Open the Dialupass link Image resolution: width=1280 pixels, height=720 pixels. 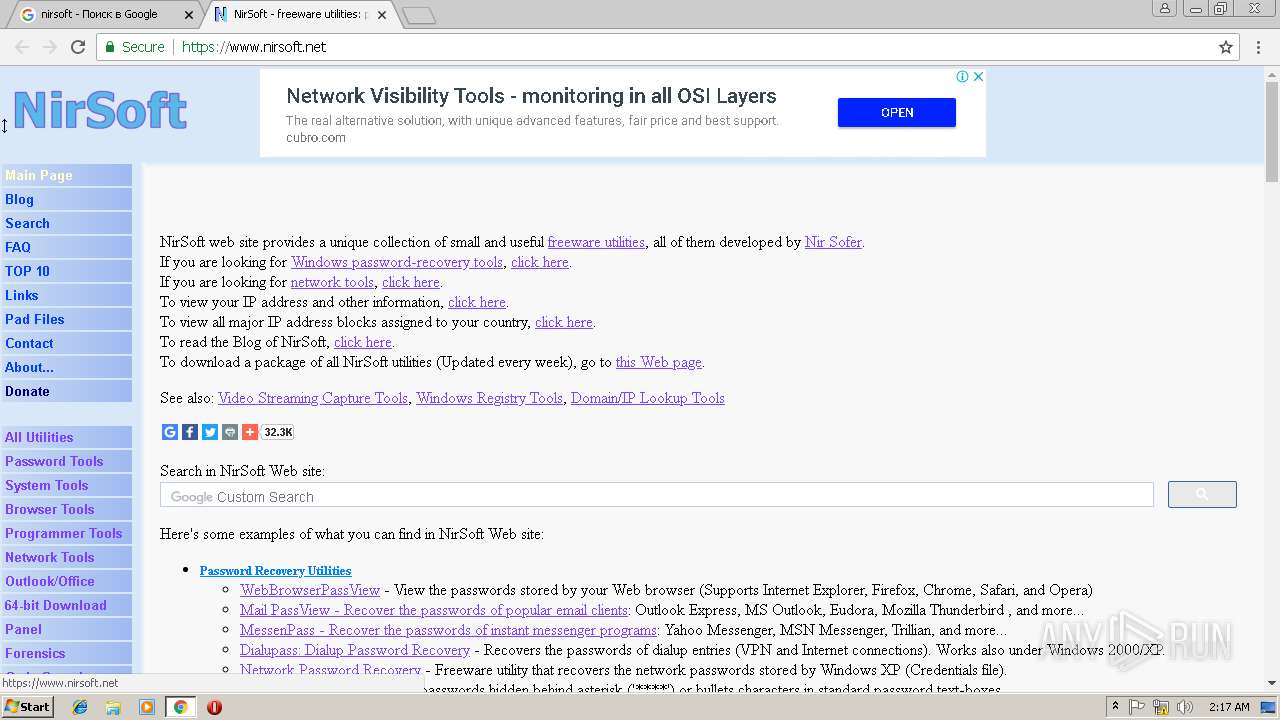[x=355, y=650]
